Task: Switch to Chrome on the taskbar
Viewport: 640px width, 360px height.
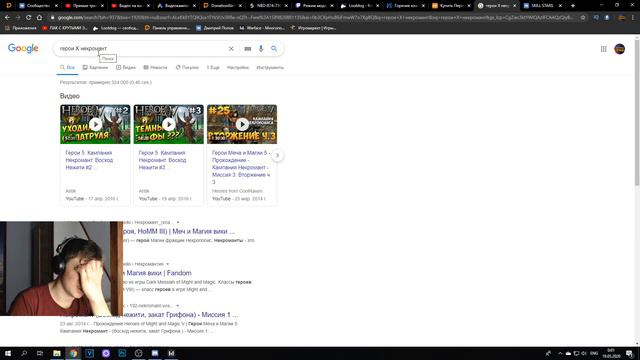Action: pos(73,353)
